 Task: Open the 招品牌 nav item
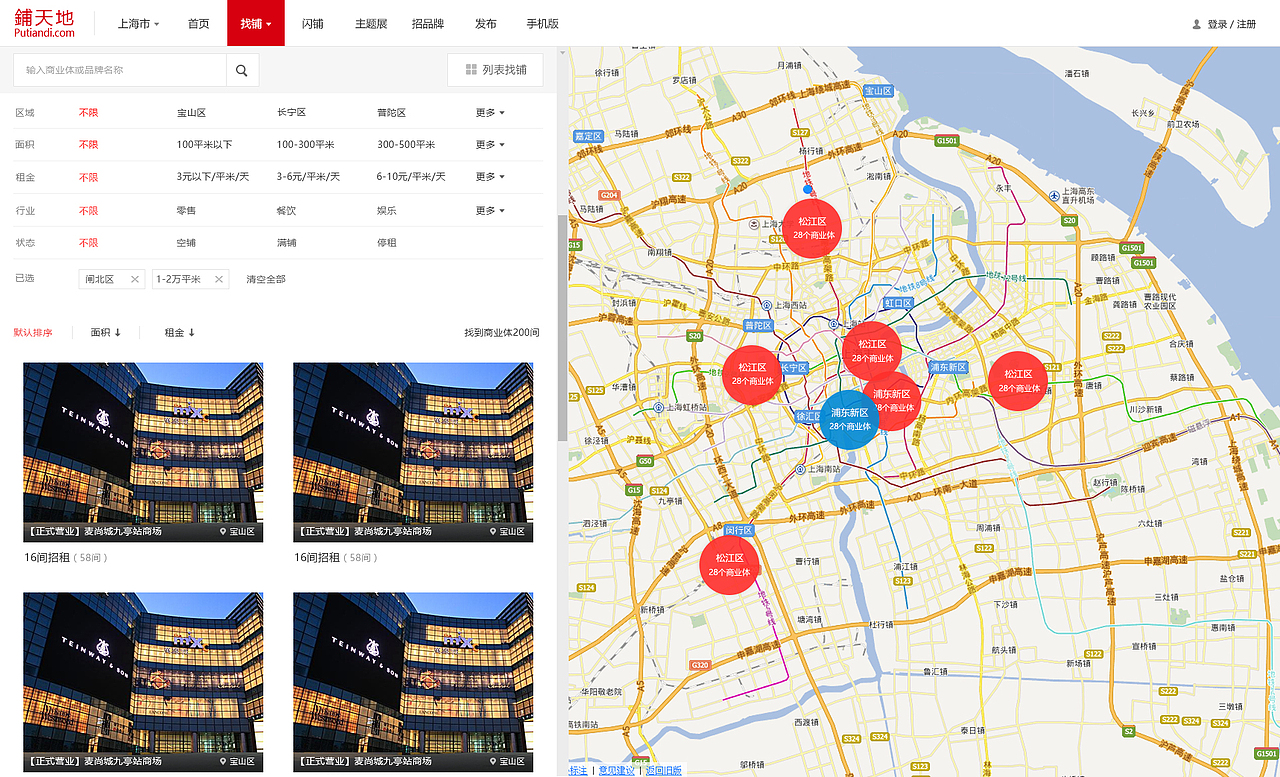coord(428,23)
